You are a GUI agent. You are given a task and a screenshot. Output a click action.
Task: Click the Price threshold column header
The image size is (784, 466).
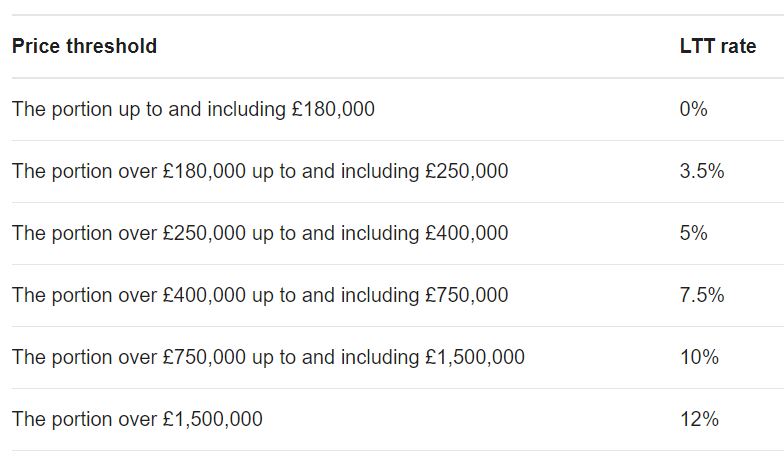click(x=84, y=46)
